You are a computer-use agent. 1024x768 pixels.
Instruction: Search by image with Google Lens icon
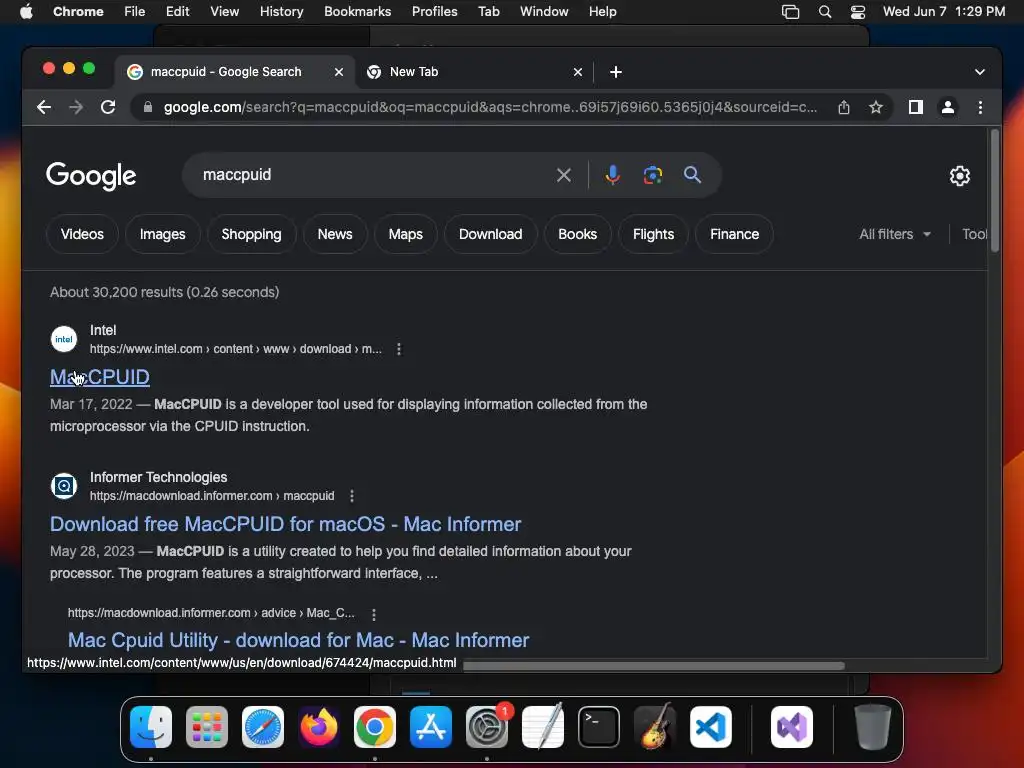652,175
